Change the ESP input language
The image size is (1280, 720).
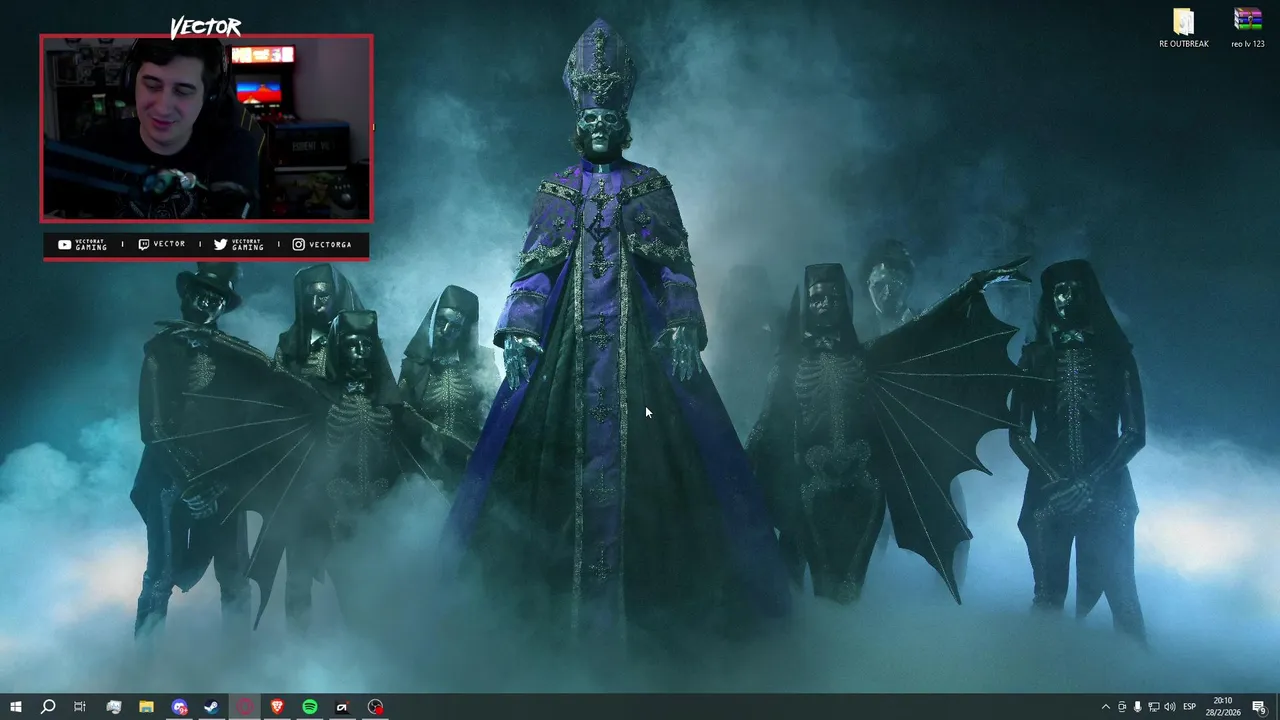point(1190,707)
